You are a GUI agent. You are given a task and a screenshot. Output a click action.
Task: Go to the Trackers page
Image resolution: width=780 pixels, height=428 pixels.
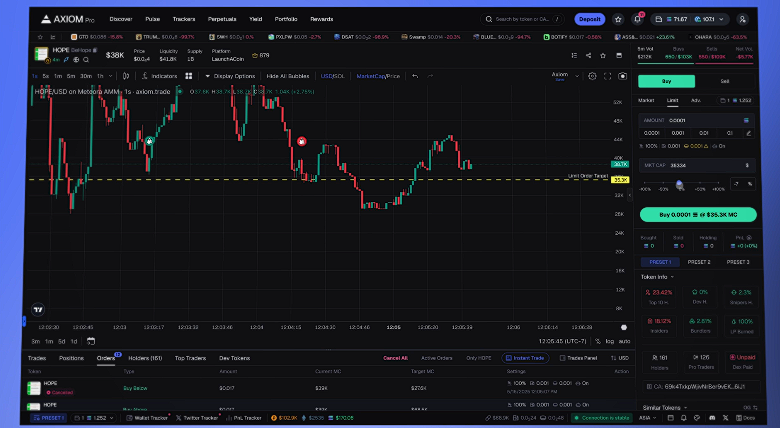(x=184, y=19)
